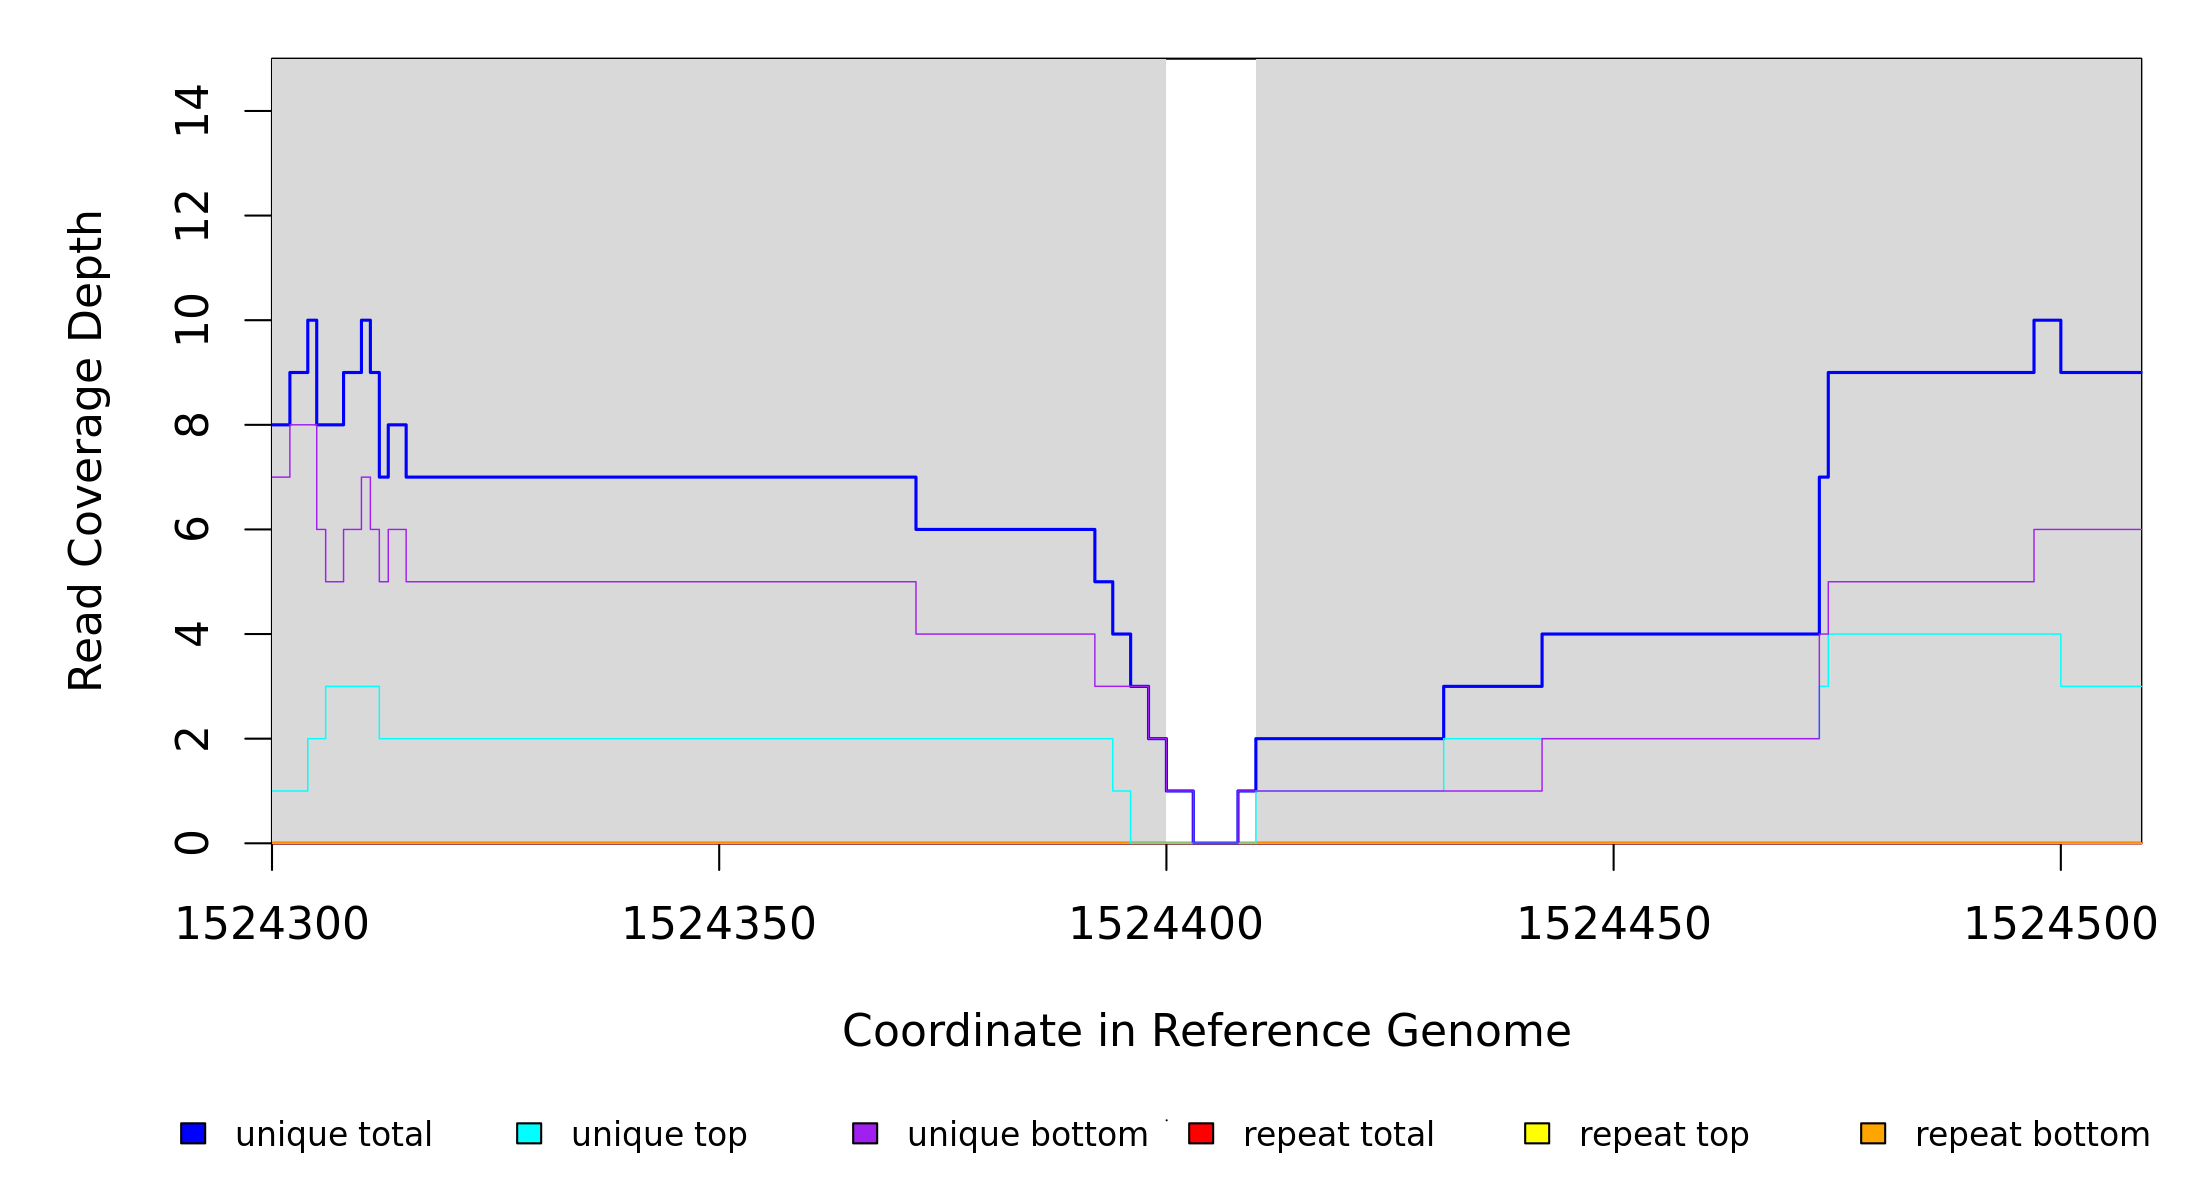Click the 1524400 x-axis tick label
The image size is (2200, 1200).
(1166, 924)
